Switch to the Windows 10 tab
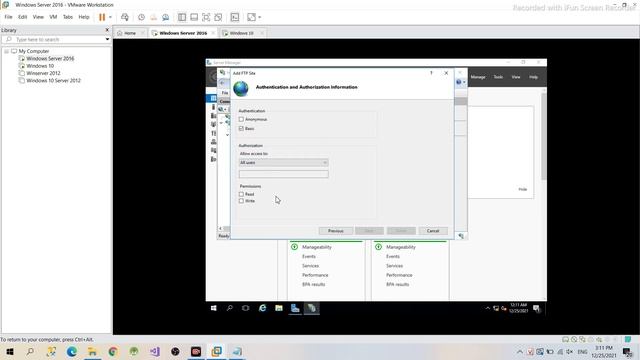 (241, 33)
